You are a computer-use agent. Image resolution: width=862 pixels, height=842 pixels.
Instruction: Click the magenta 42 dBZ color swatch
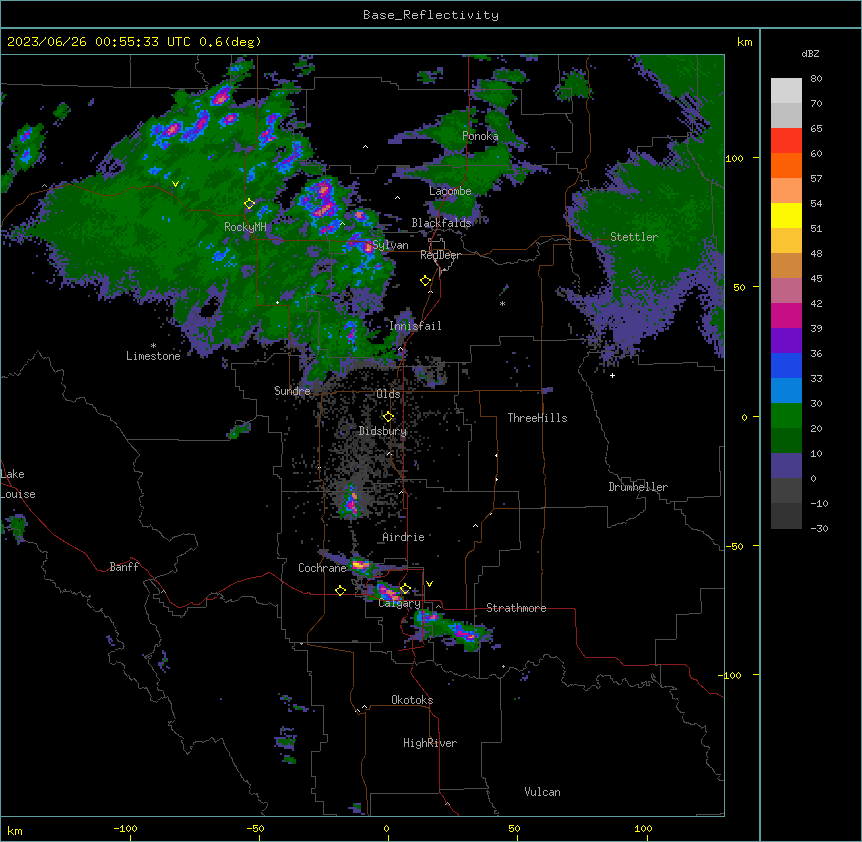coord(786,315)
